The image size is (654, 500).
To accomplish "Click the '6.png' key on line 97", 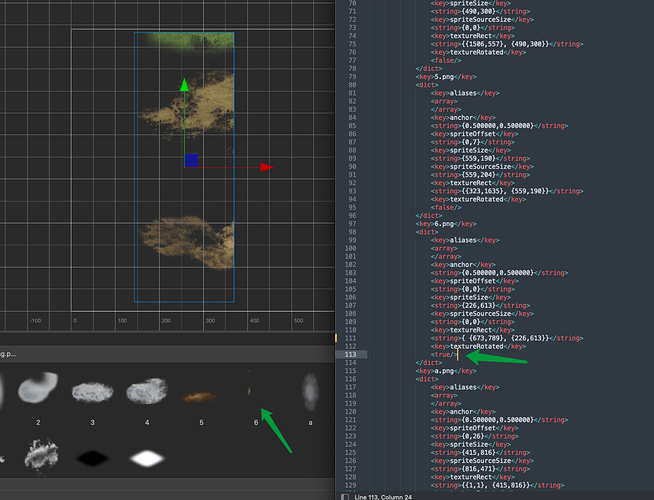I will click(444, 224).
